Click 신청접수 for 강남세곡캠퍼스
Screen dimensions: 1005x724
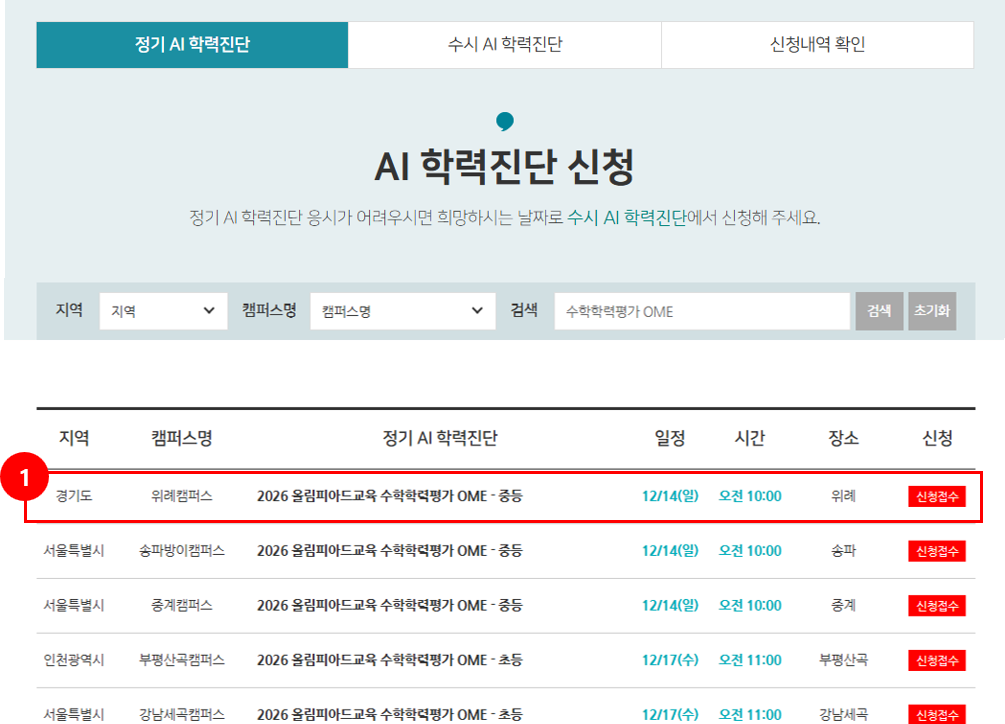[937, 714]
